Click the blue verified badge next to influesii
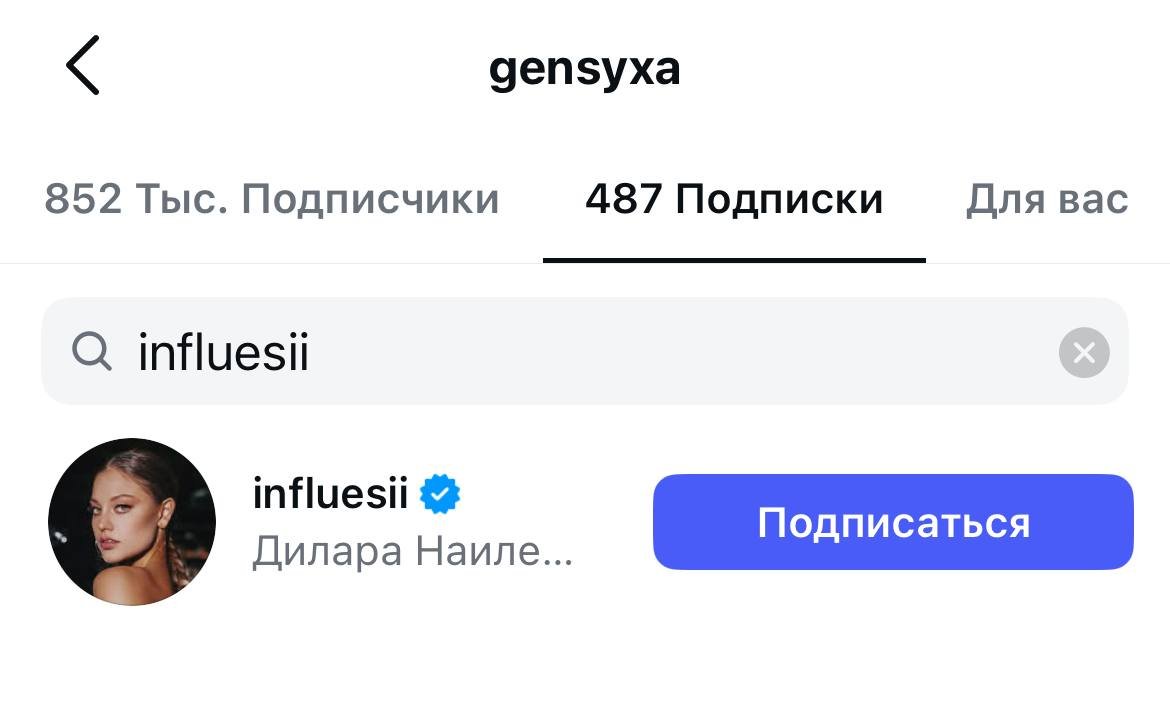 [x=440, y=495]
